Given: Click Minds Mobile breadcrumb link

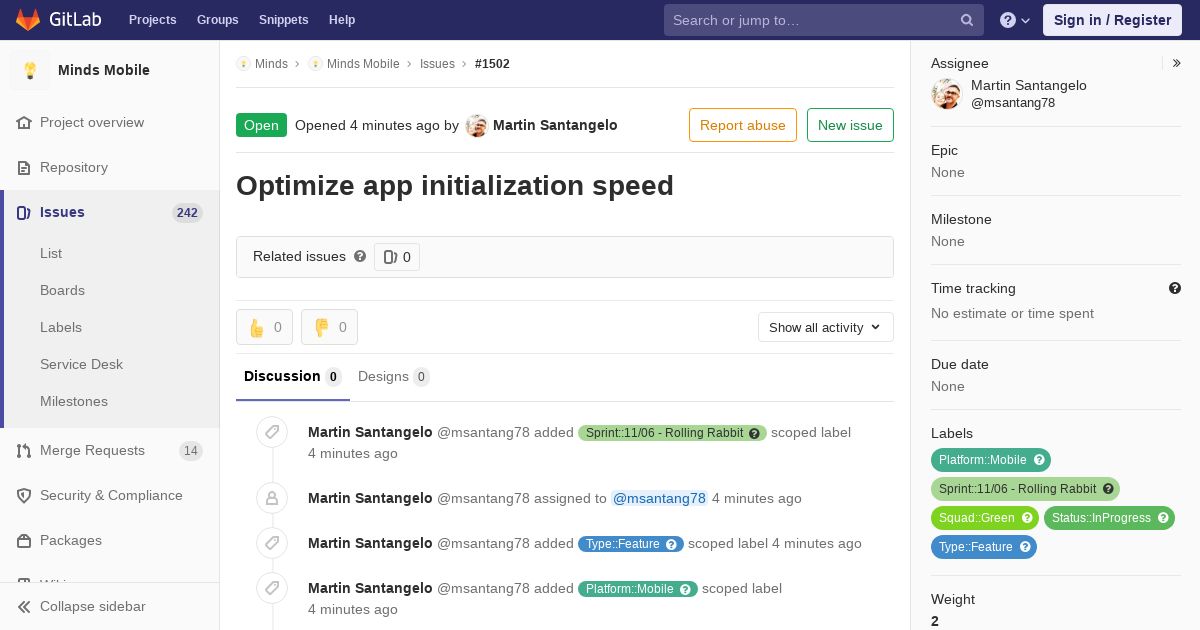Looking at the screenshot, I should [x=363, y=63].
